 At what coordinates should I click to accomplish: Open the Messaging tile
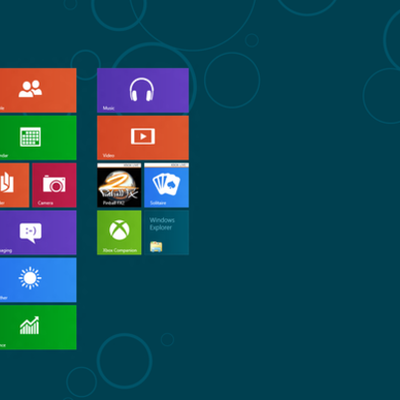point(38,232)
